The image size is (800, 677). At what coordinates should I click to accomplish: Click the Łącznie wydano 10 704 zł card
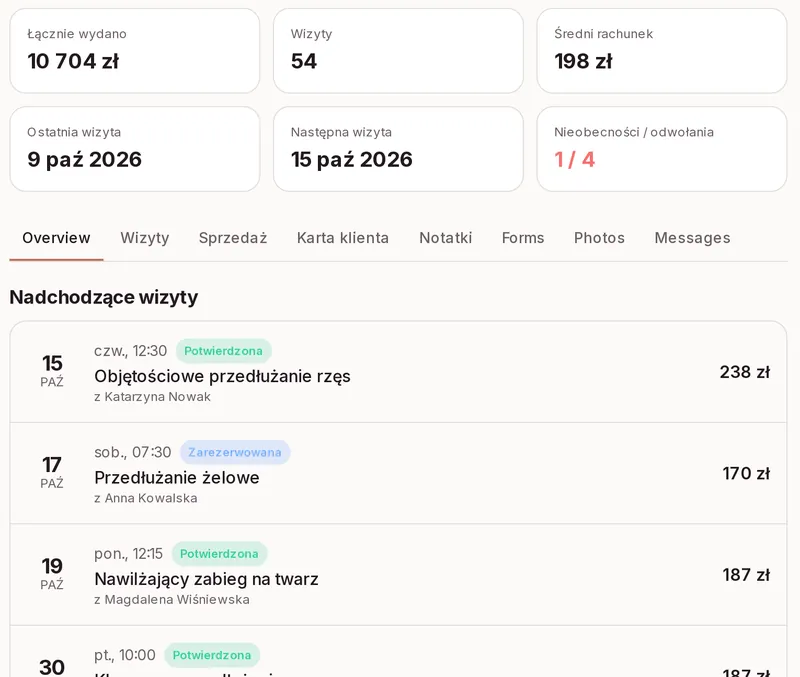coord(135,51)
